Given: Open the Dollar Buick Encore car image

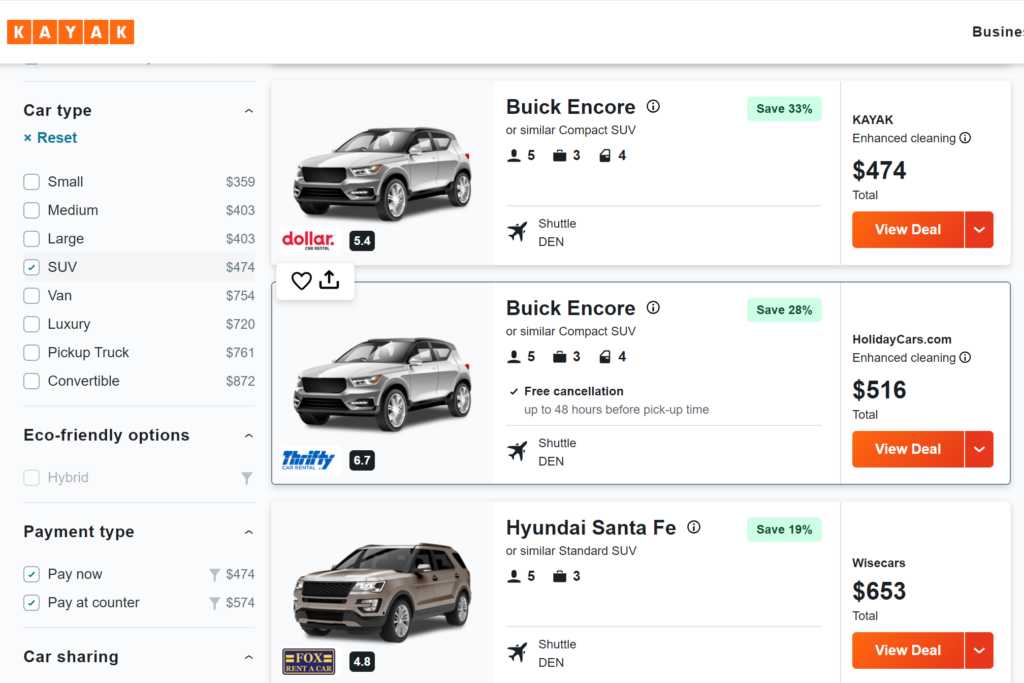Looking at the screenshot, I should [383, 174].
